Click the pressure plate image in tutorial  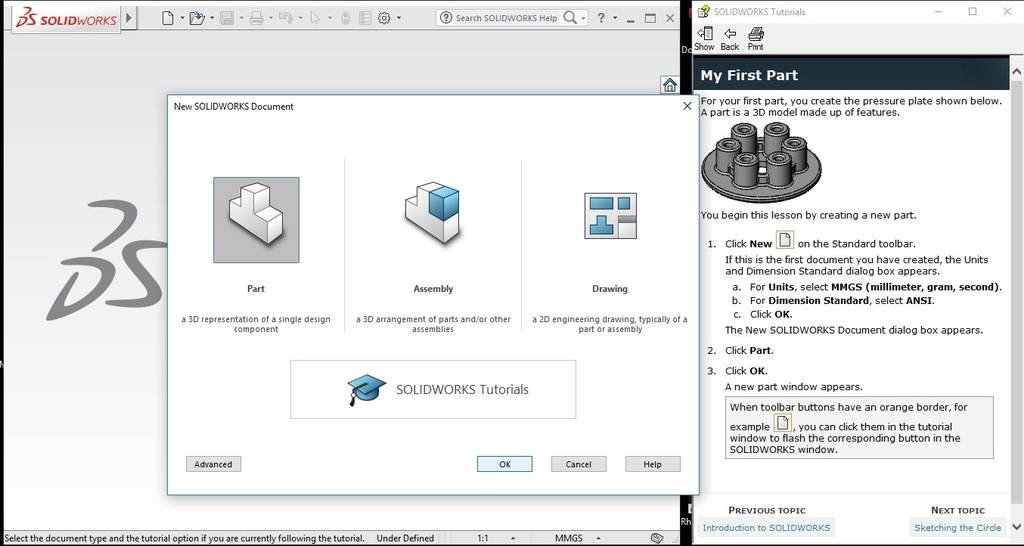point(761,162)
